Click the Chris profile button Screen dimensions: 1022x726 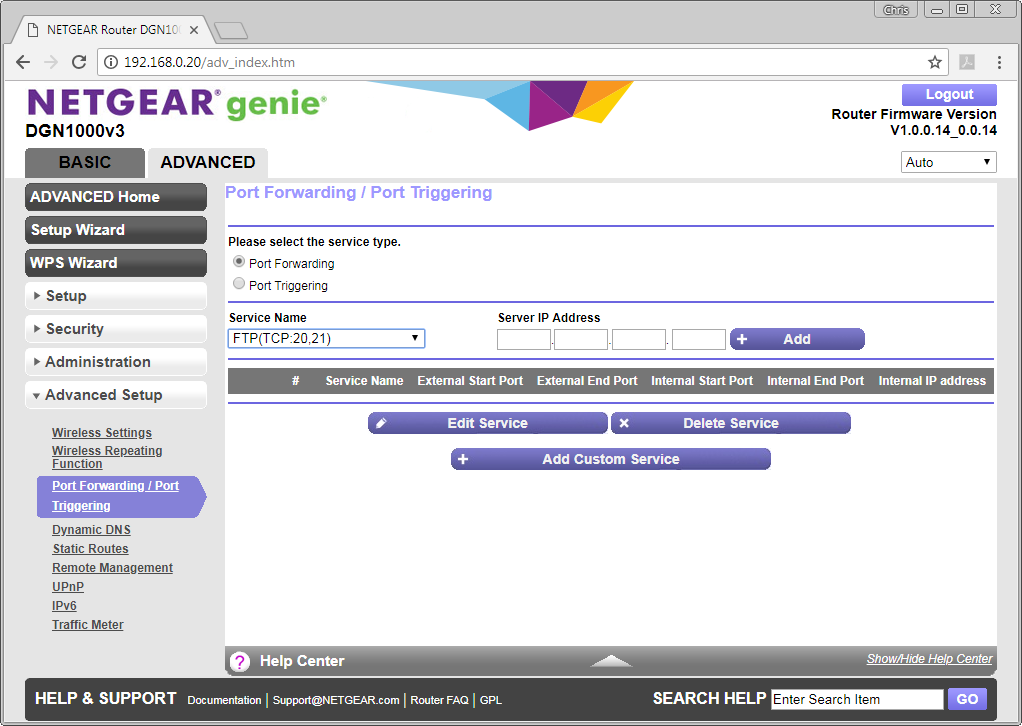click(x=896, y=9)
